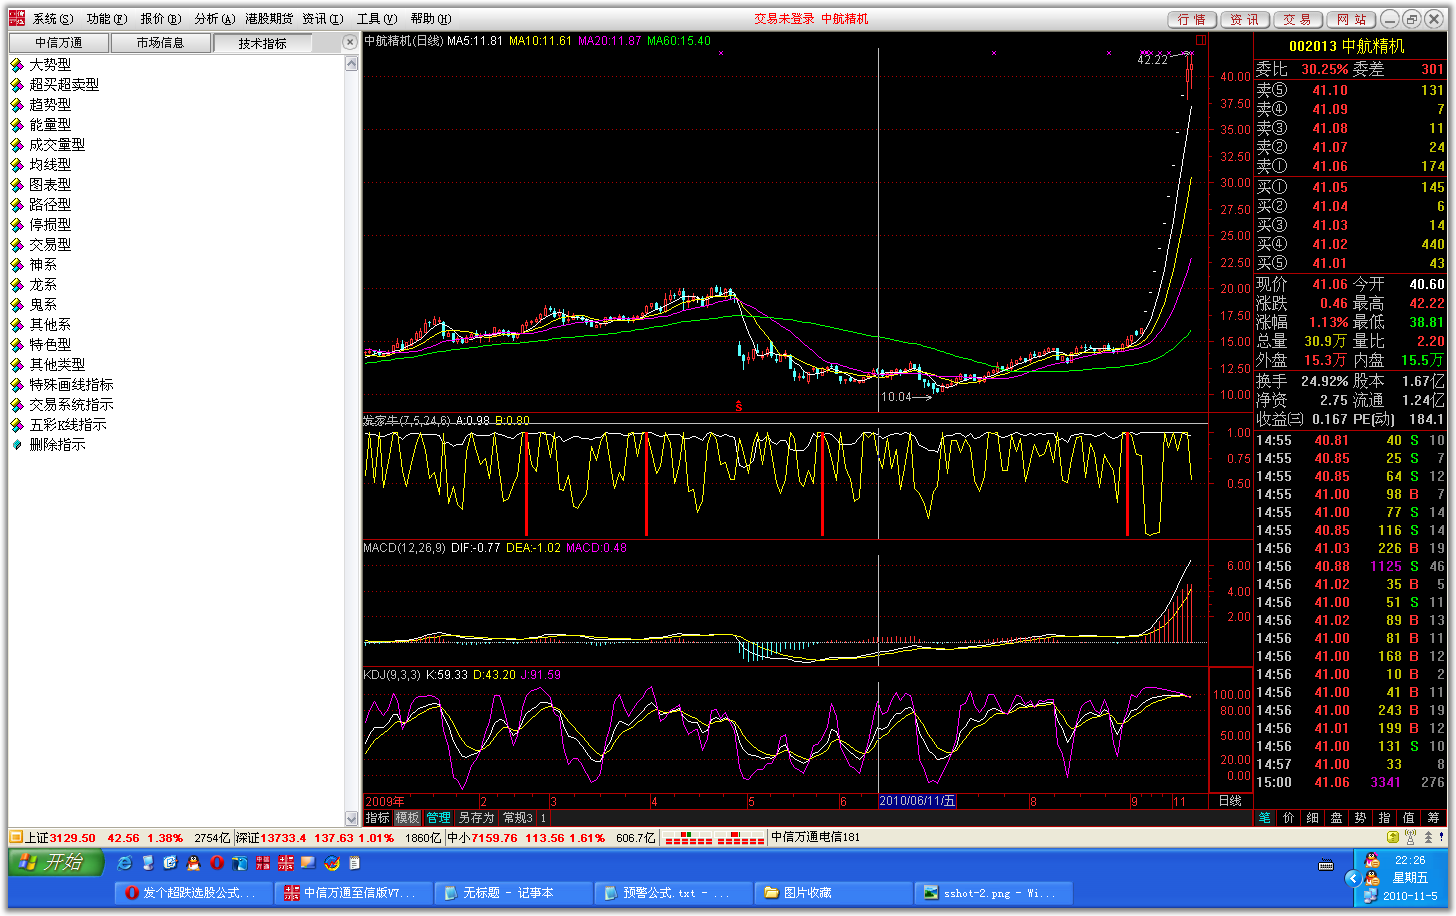Screen dimensions: 1456x916
Task: Open the 报价 menu
Action: [160, 19]
